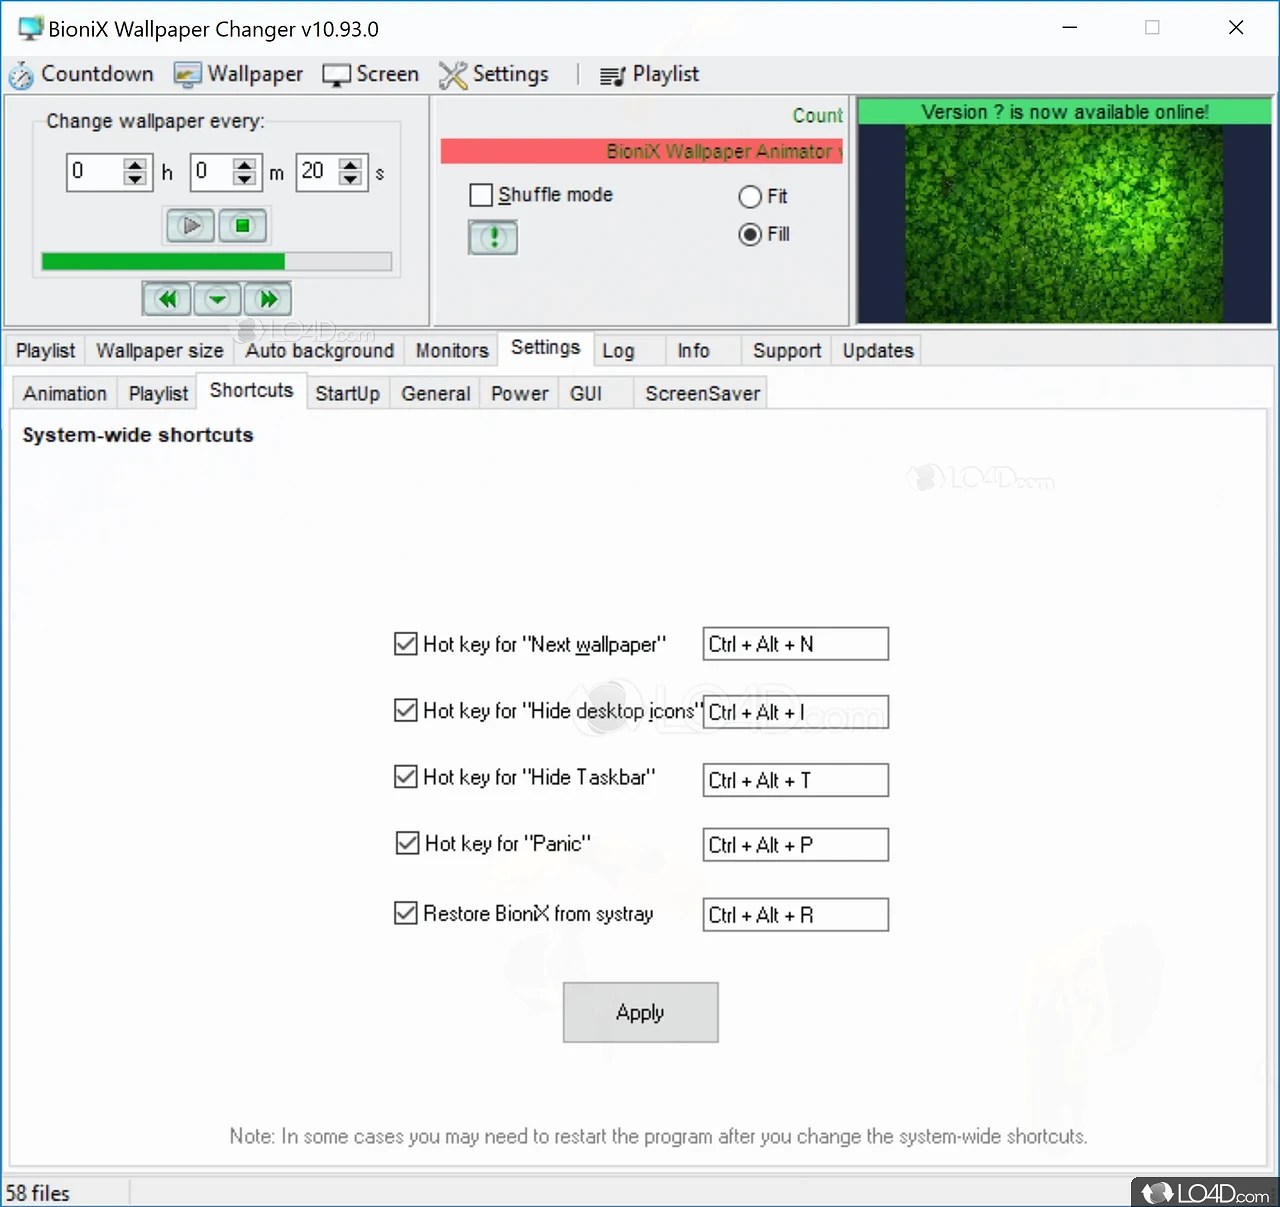Click the red BioniX Wallpaper Animator banner
The height and width of the screenshot is (1207, 1280).
(x=642, y=151)
